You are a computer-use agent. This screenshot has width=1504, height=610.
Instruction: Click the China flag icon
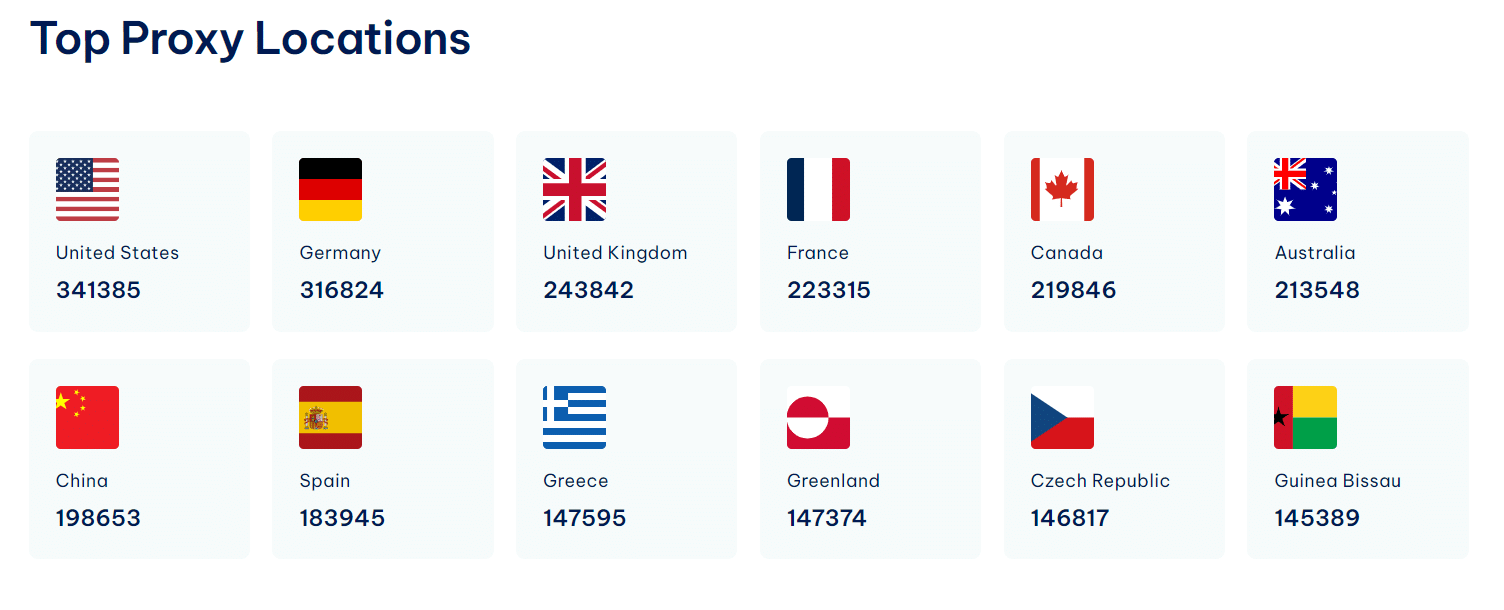pos(87,417)
